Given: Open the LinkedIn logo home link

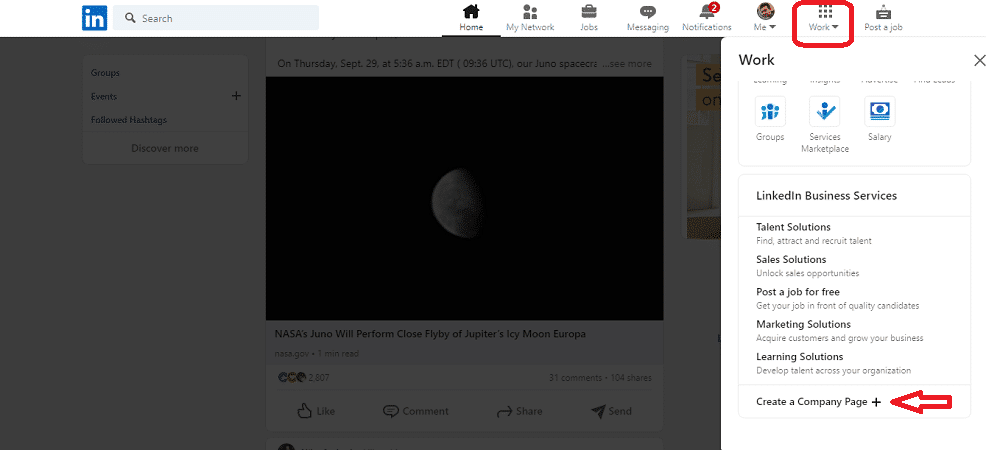Looking at the screenshot, I should pyautogui.click(x=94, y=18).
